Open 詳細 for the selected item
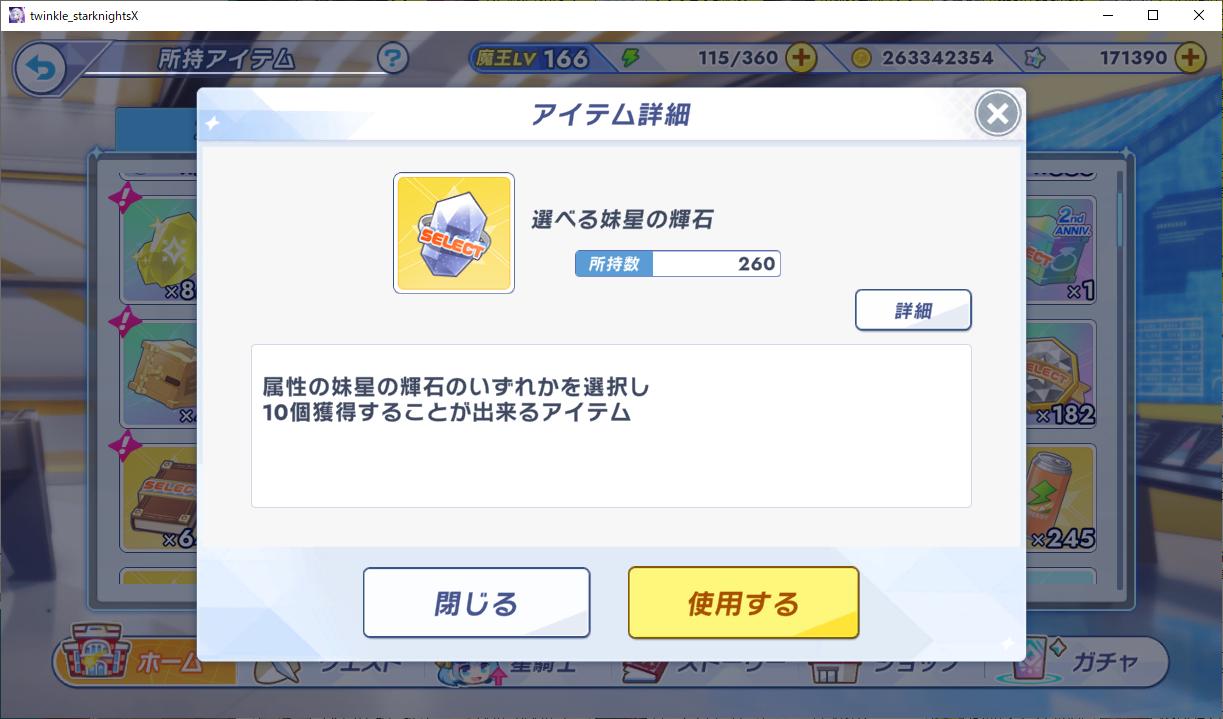This screenshot has height=719, width=1223. tap(913, 310)
